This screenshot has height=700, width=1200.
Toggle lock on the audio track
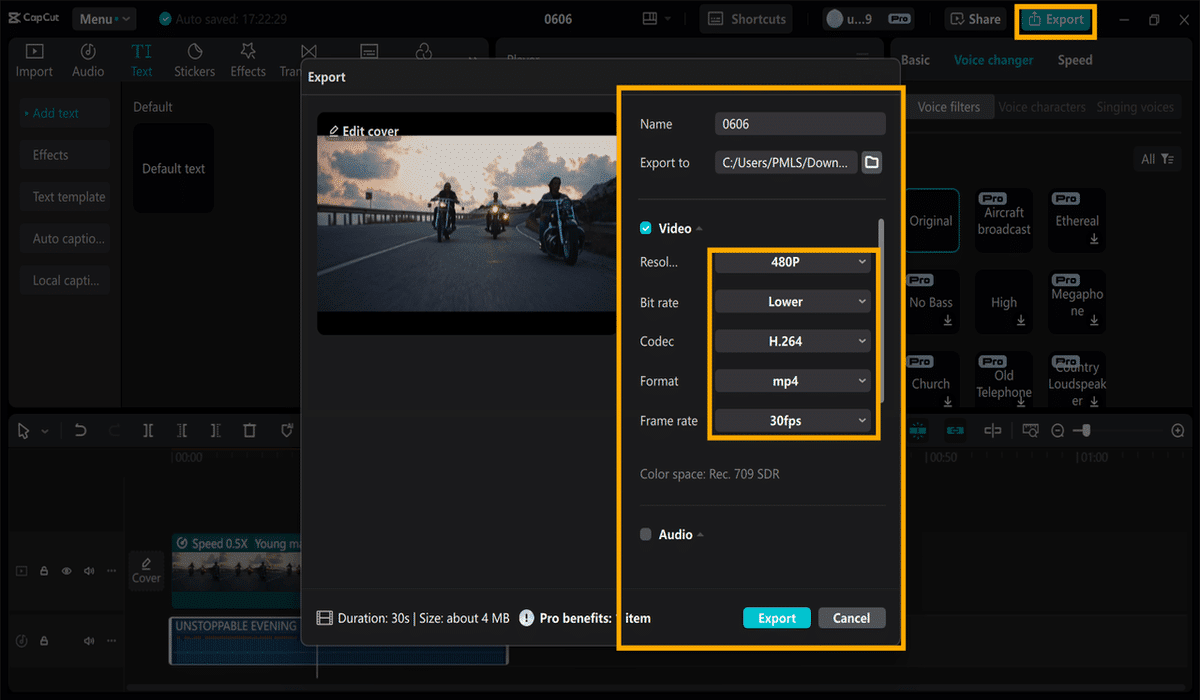tap(44, 641)
